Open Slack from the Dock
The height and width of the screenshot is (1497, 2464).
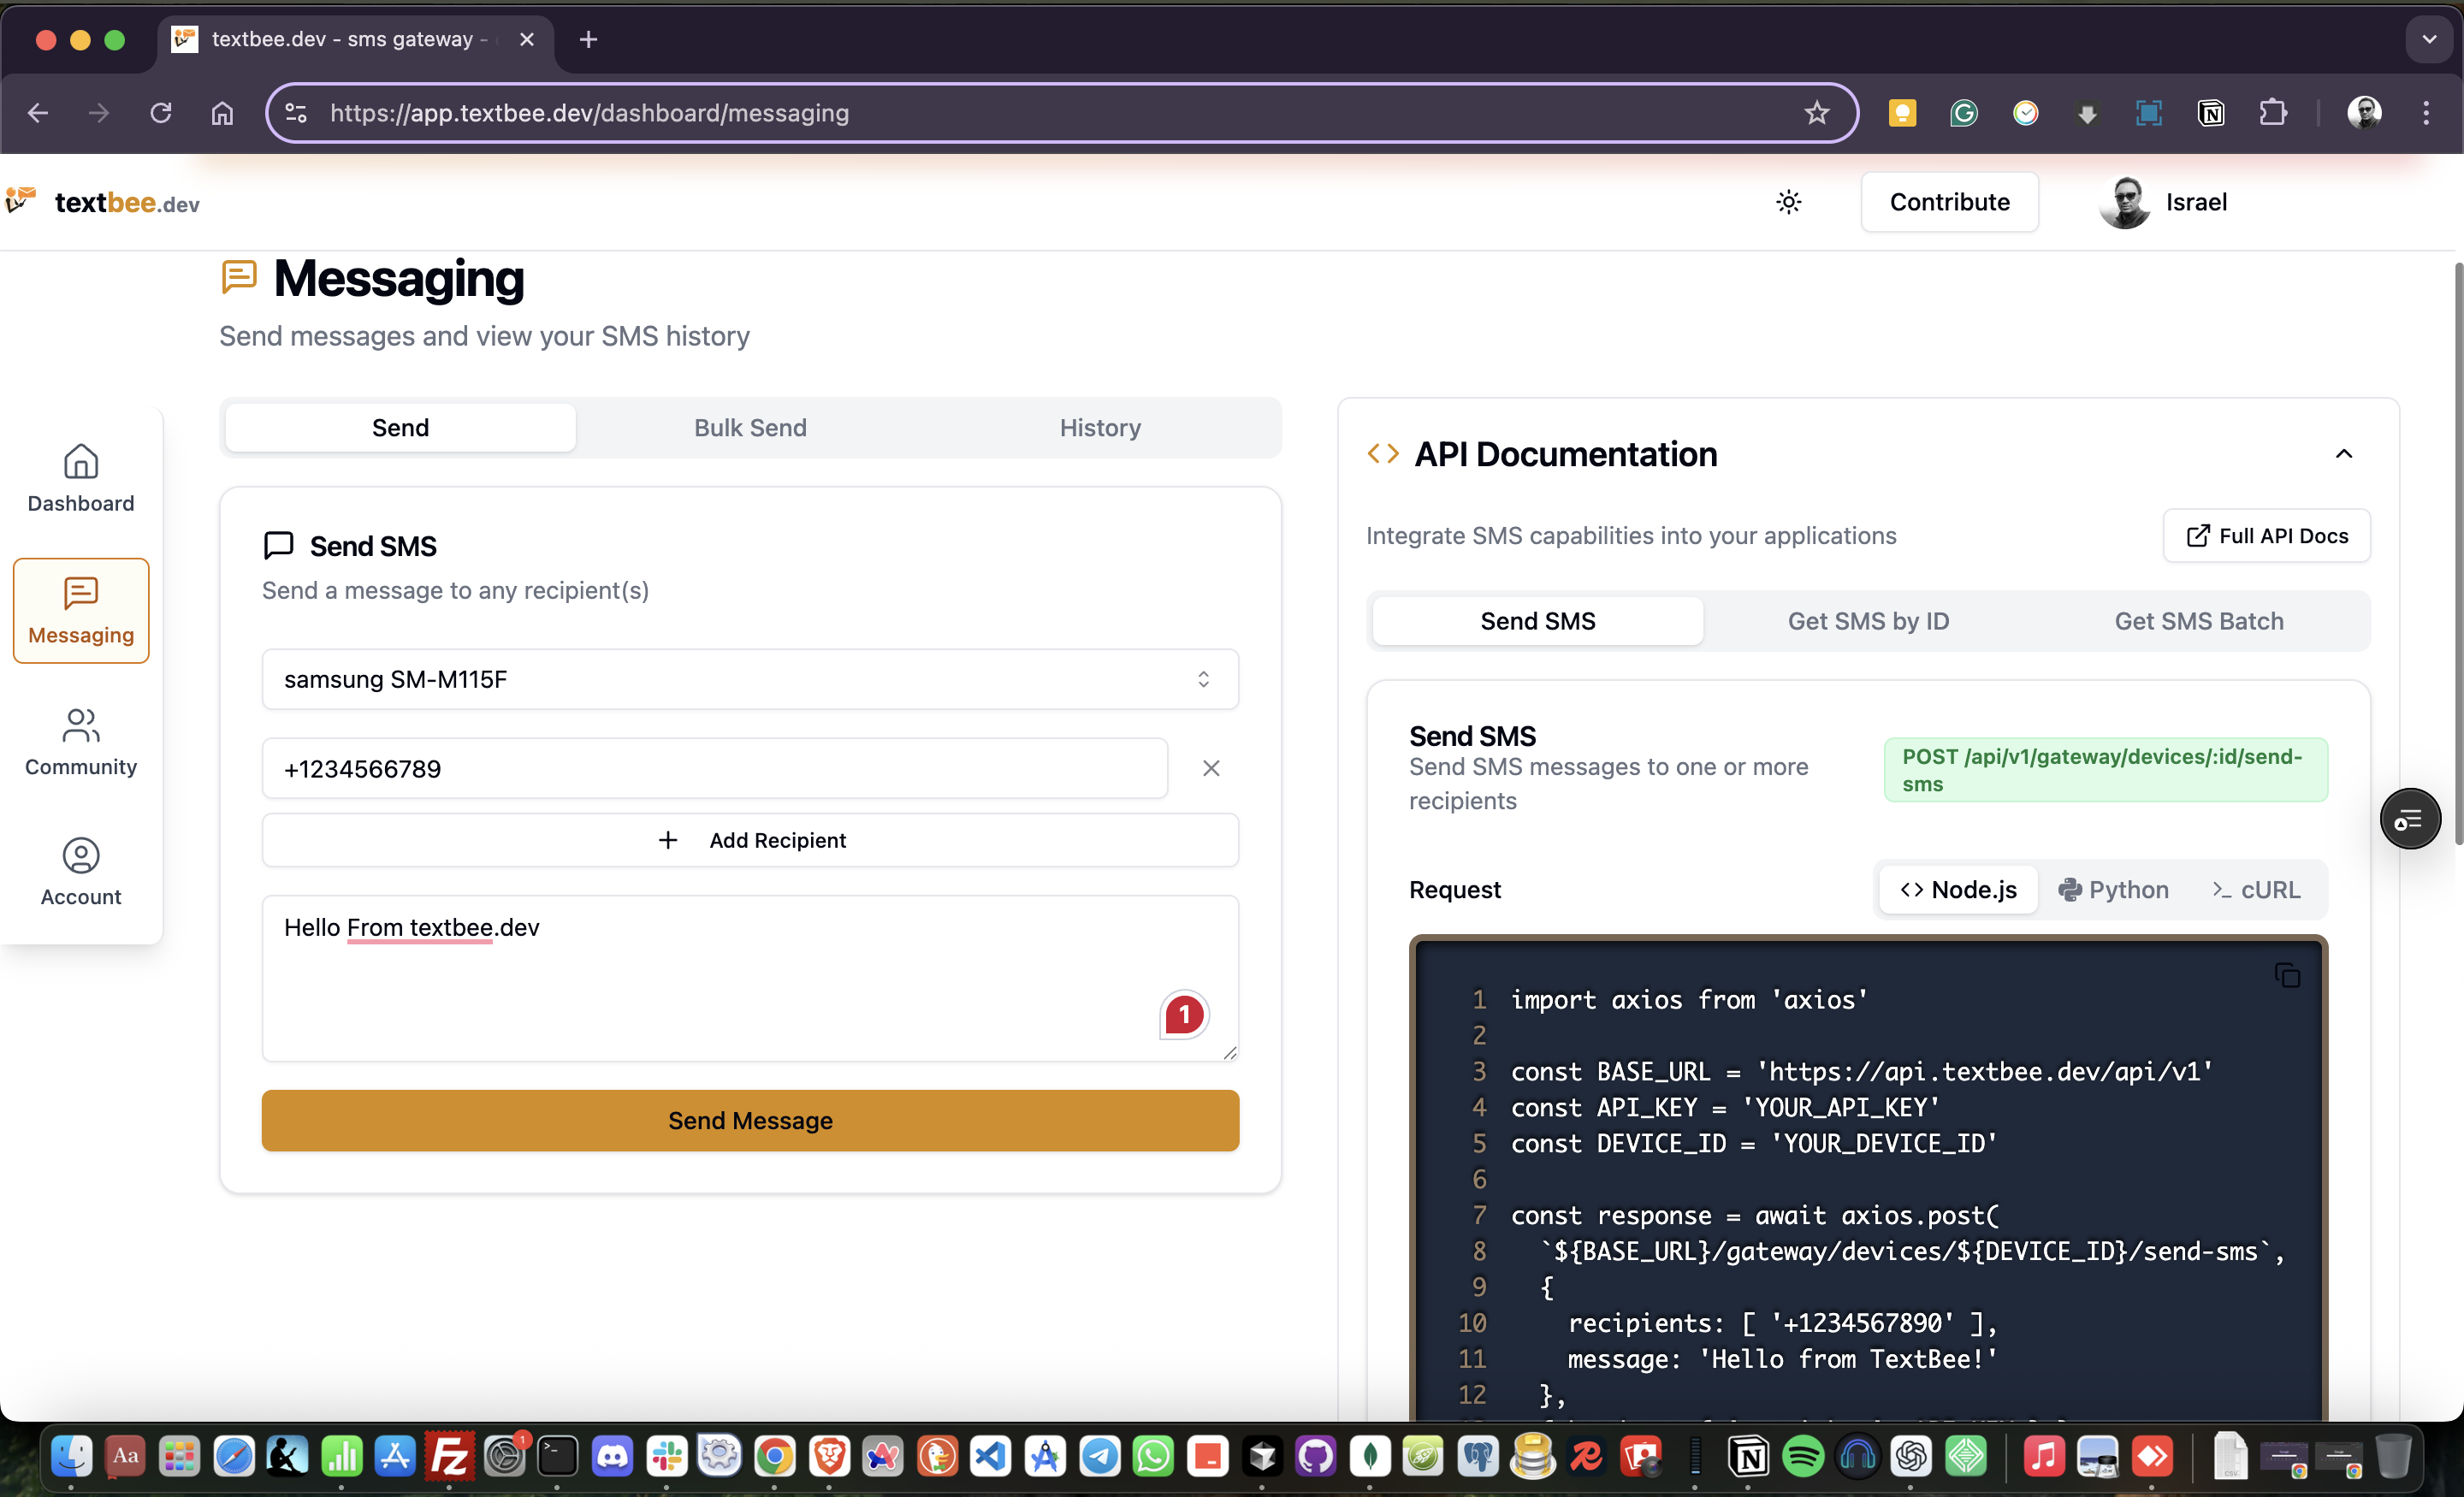click(x=666, y=1456)
